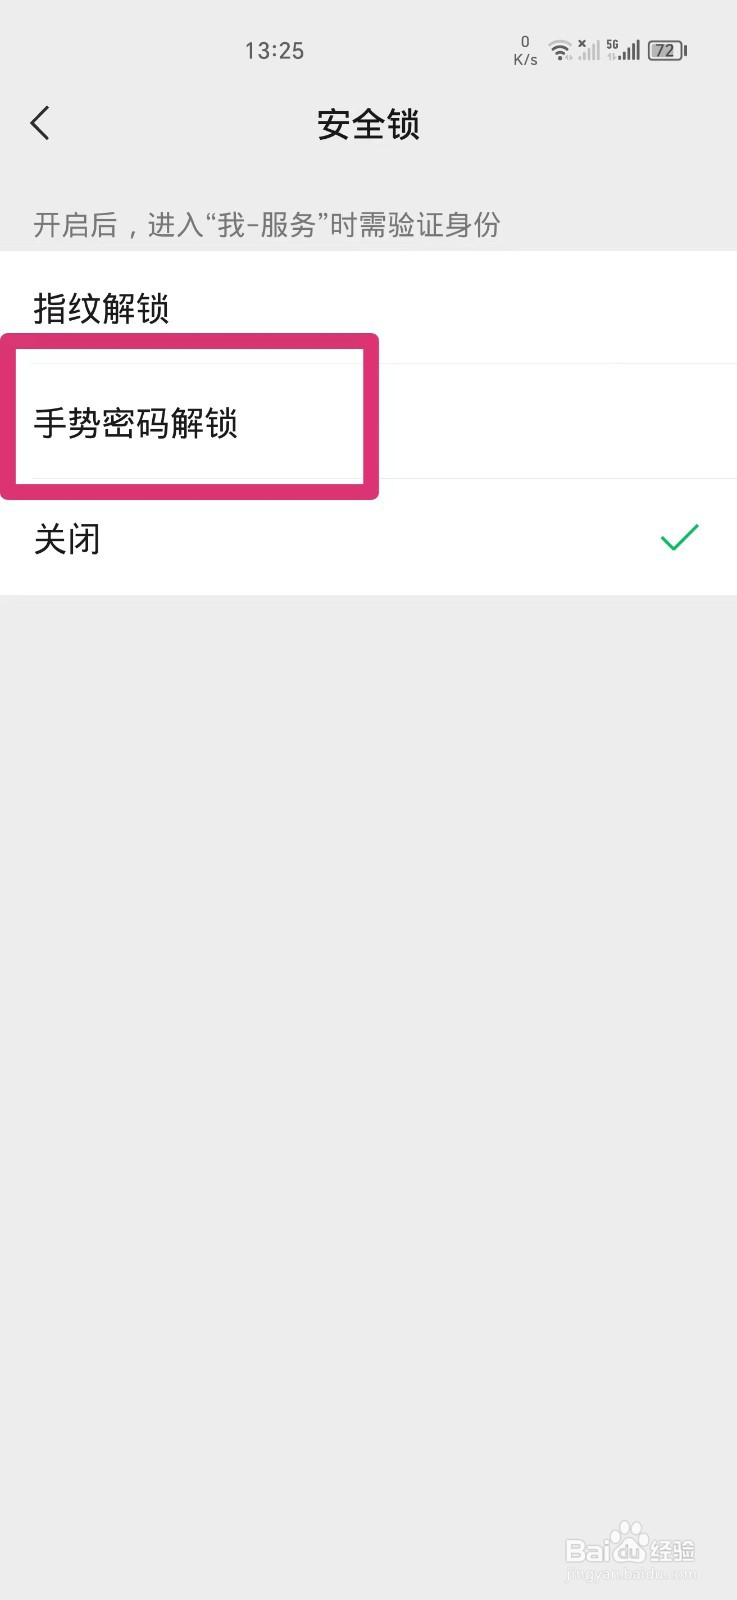
Task: Tap the clock showing 13:25
Action: (274, 50)
